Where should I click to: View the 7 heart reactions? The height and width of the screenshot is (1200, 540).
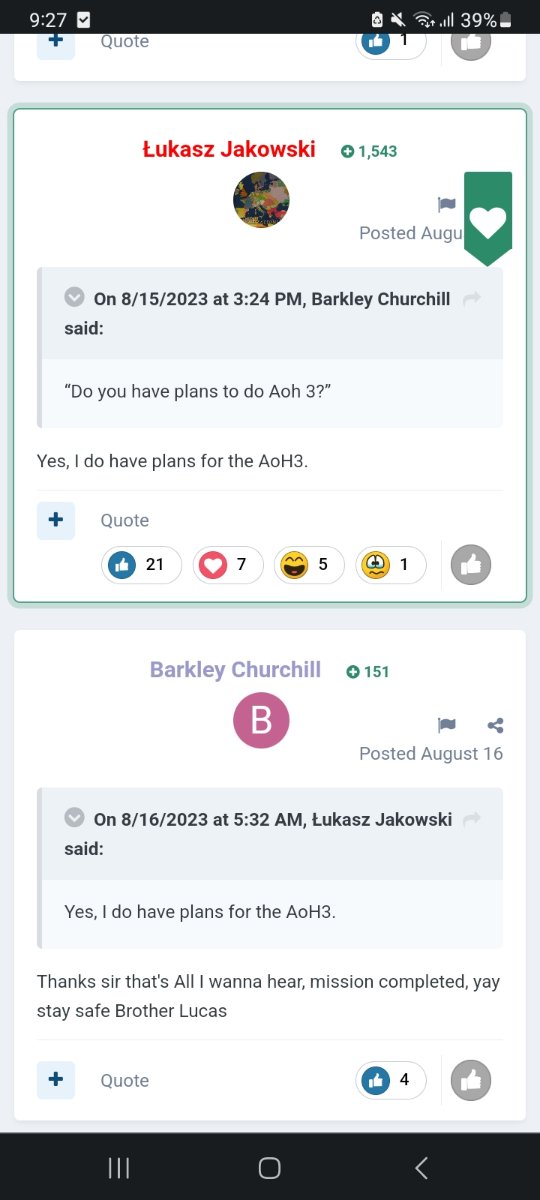[x=227, y=564]
